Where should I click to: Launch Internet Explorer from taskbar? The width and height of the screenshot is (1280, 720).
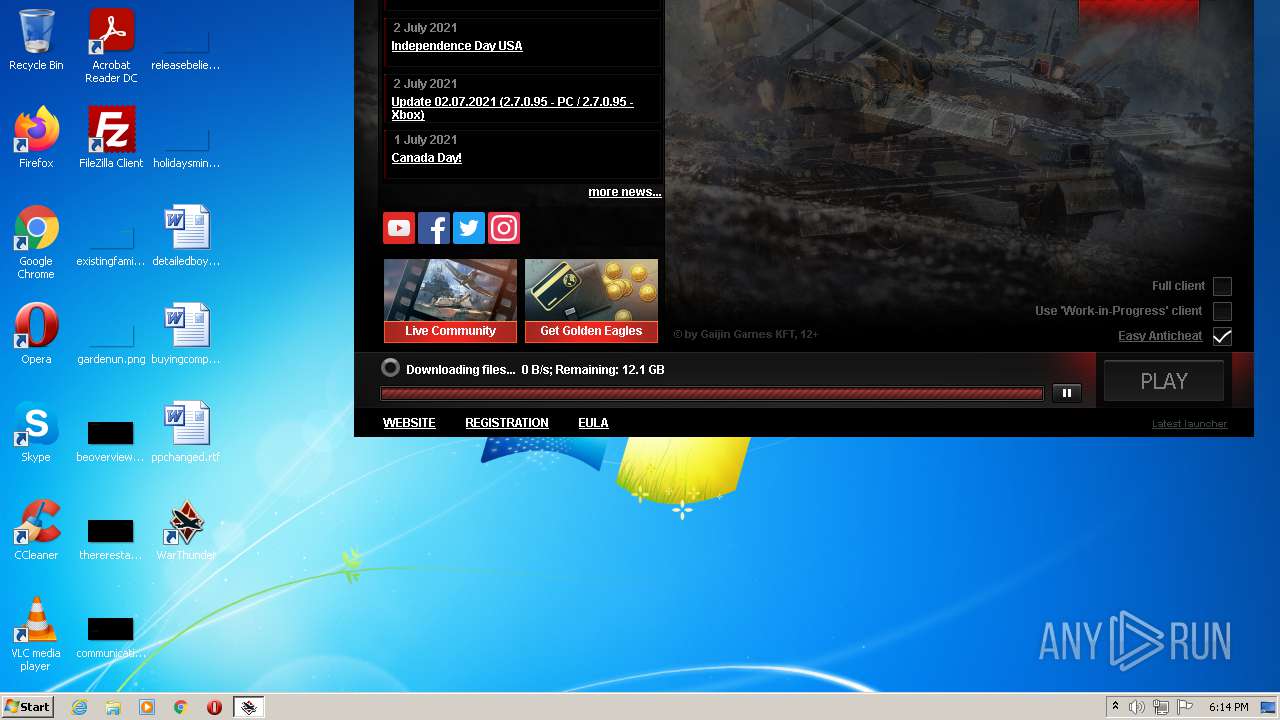tap(80, 707)
